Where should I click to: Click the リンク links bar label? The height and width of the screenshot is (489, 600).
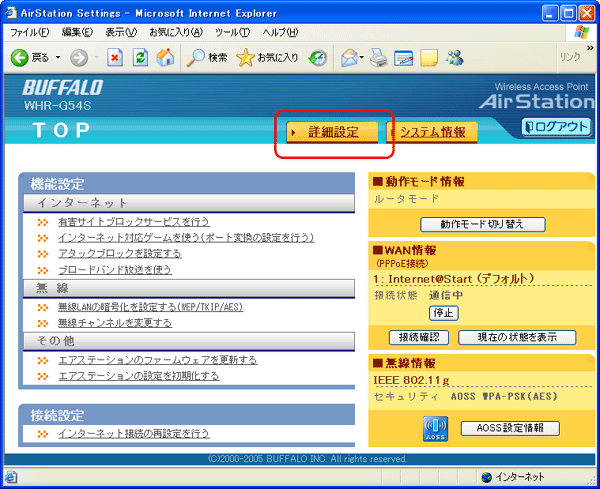click(570, 57)
